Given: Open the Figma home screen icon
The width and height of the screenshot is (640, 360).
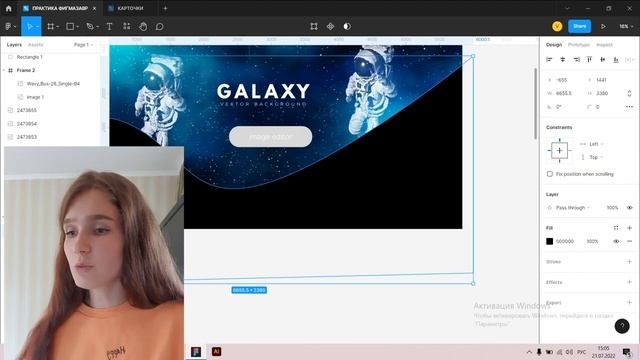Looking at the screenshot, I should pyautogui.click(x=9, y=8).
